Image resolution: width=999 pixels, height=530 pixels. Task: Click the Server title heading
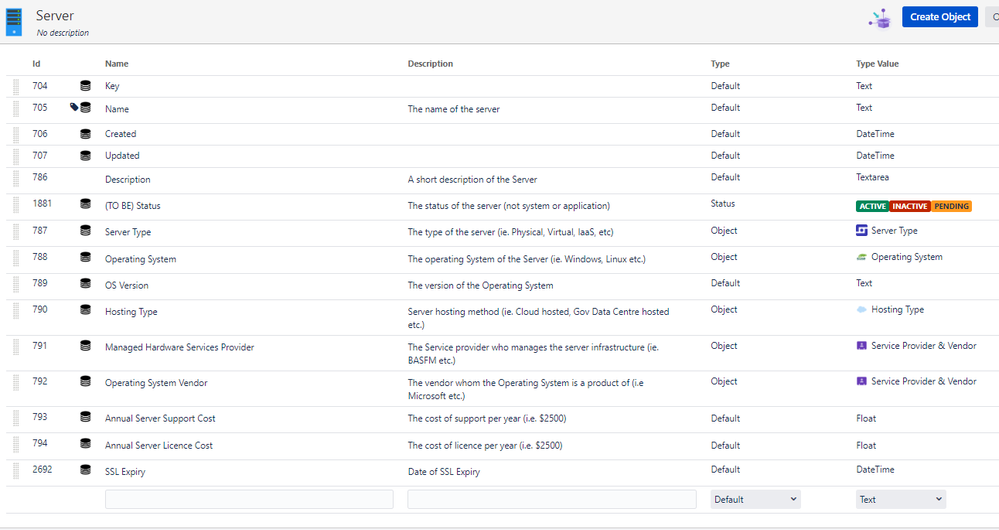click(55, 16)
